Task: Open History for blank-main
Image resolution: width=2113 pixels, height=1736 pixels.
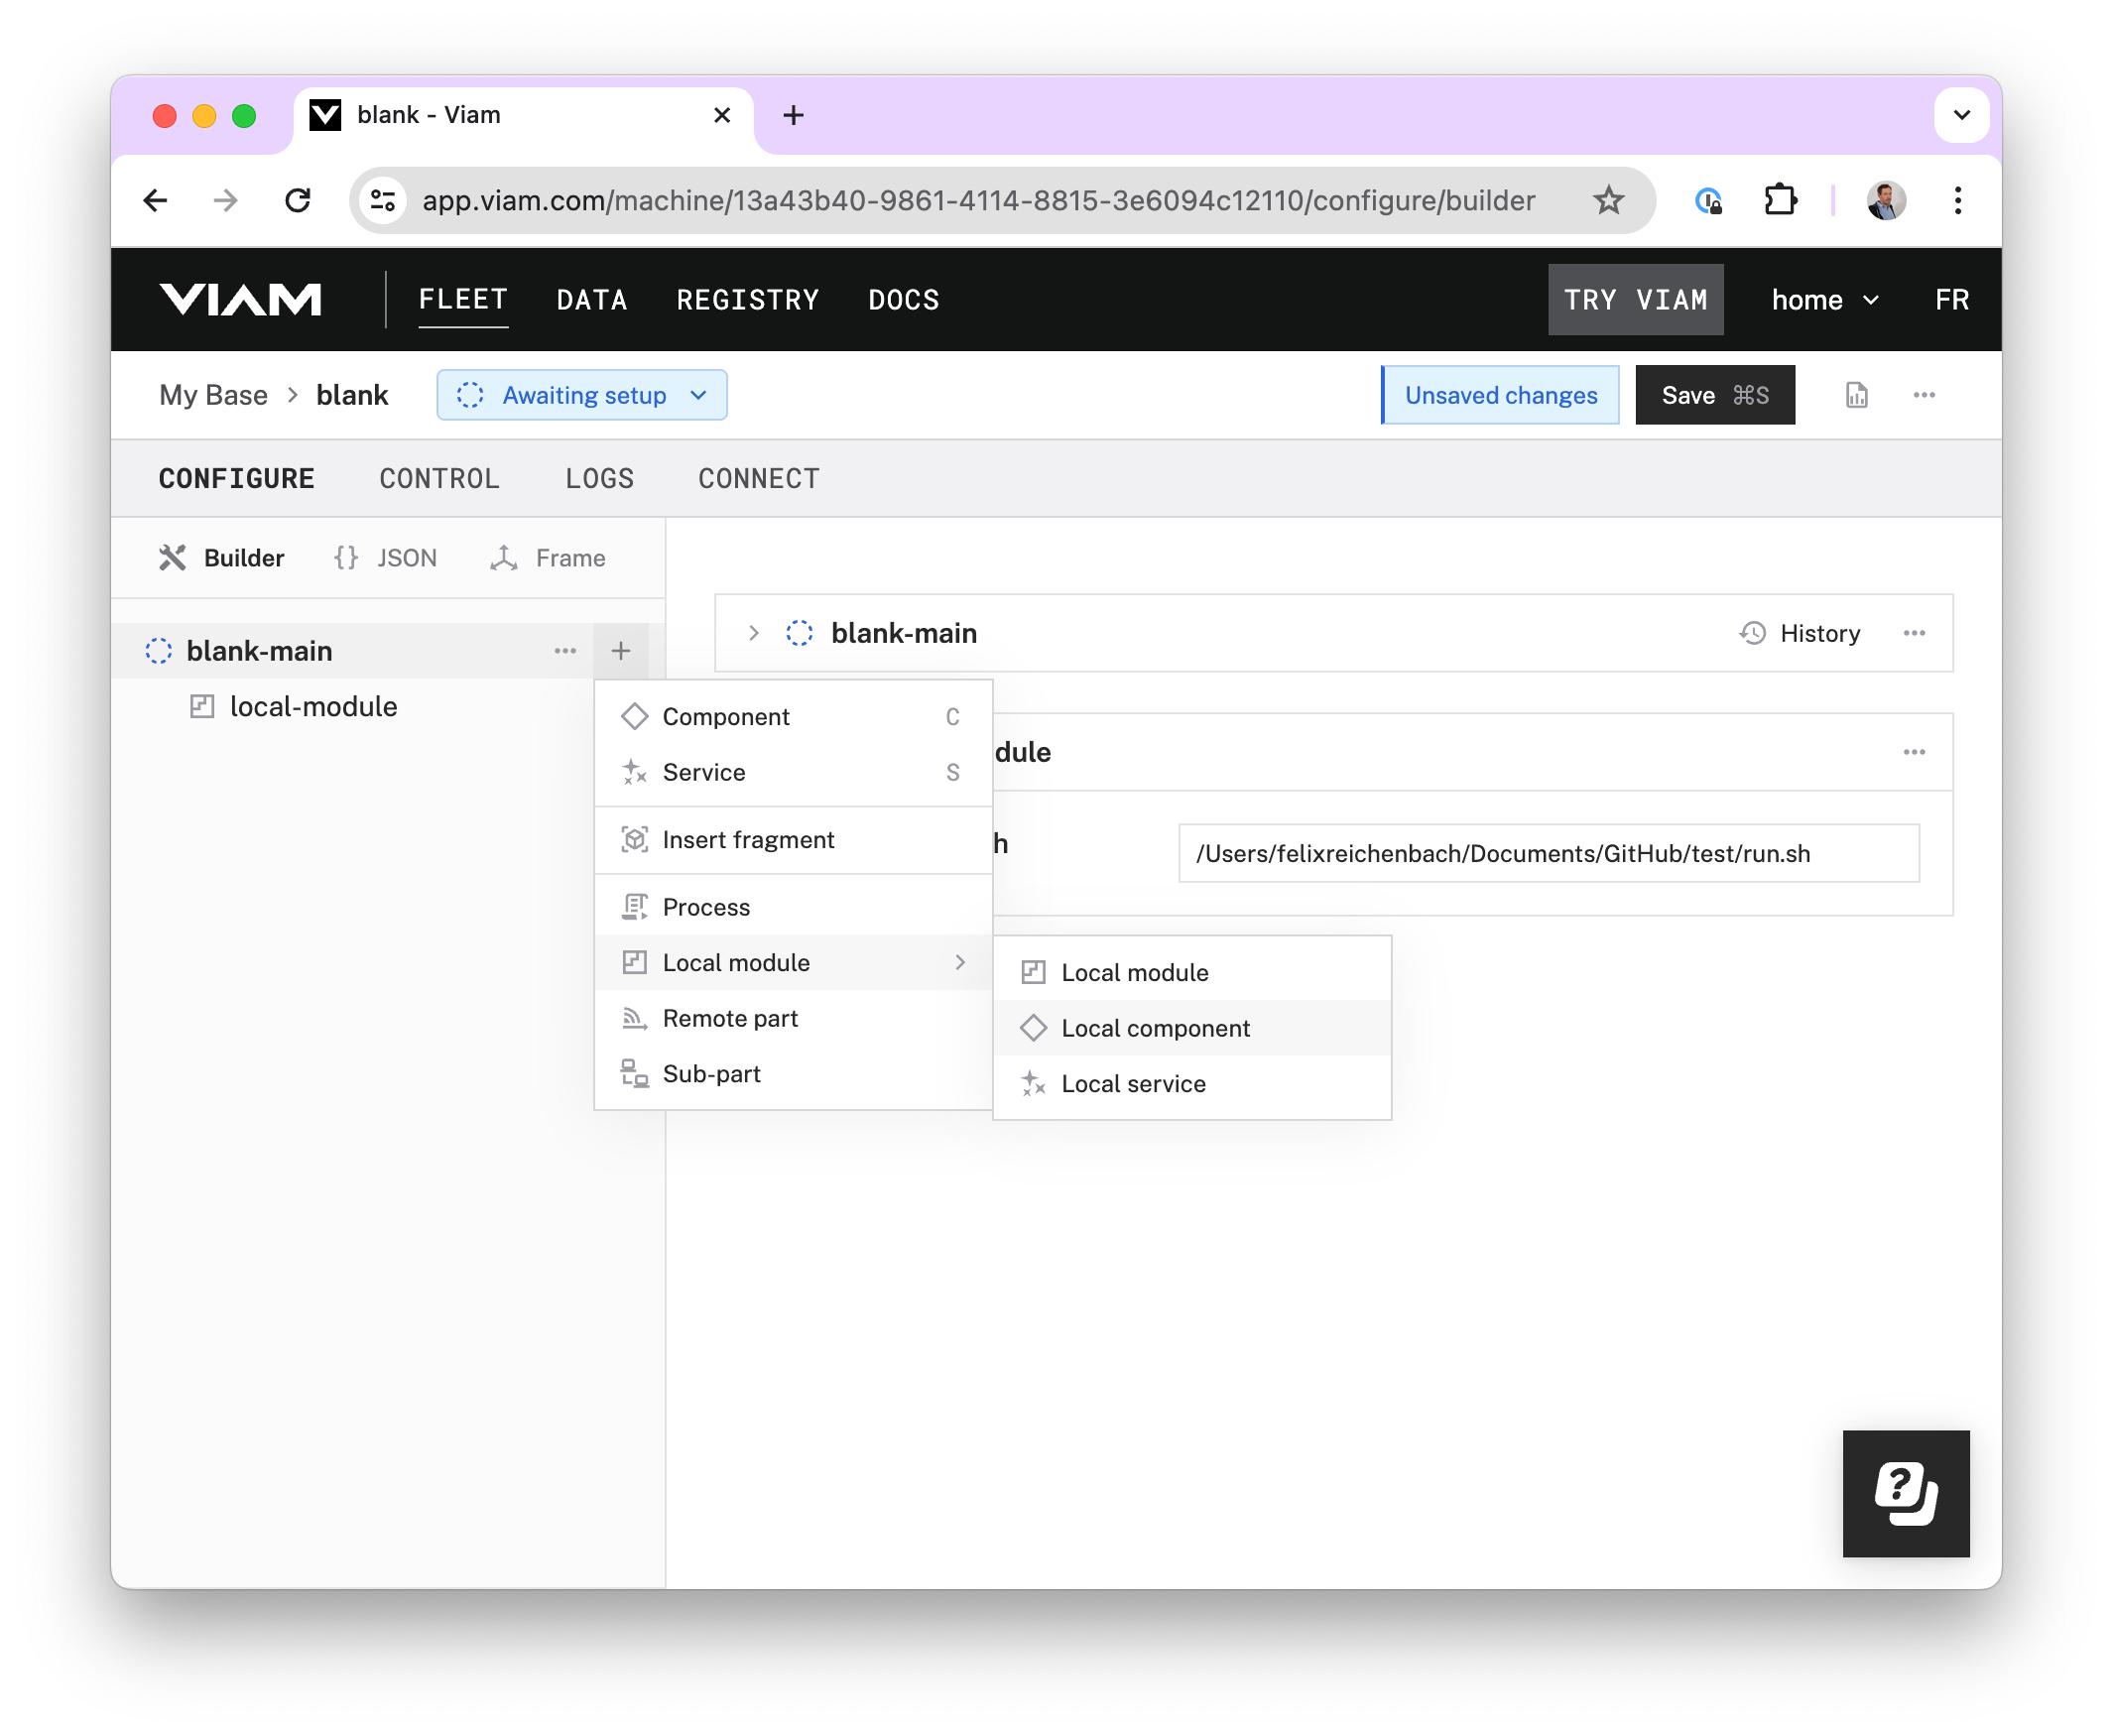Action: pyautogui.click(x=1799, y=633)
